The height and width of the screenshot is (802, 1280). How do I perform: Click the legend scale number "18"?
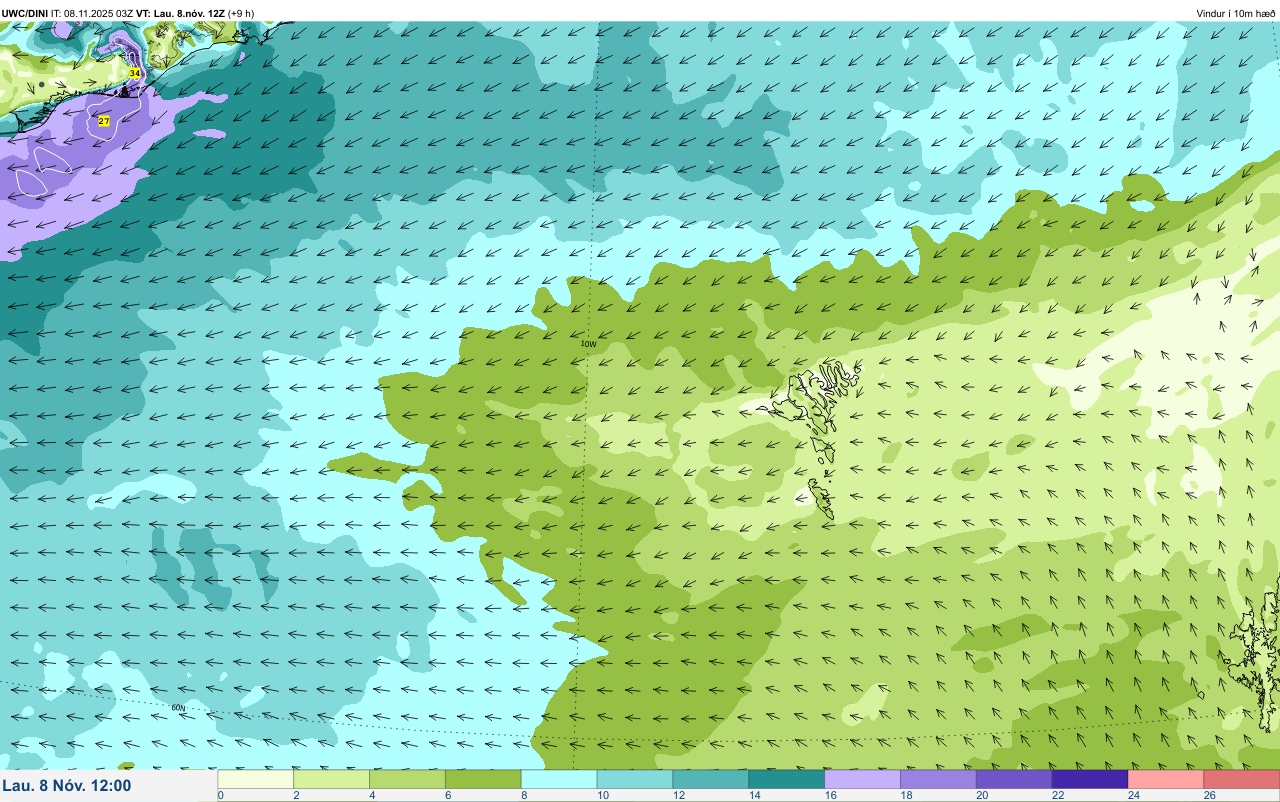coord(905,796)
